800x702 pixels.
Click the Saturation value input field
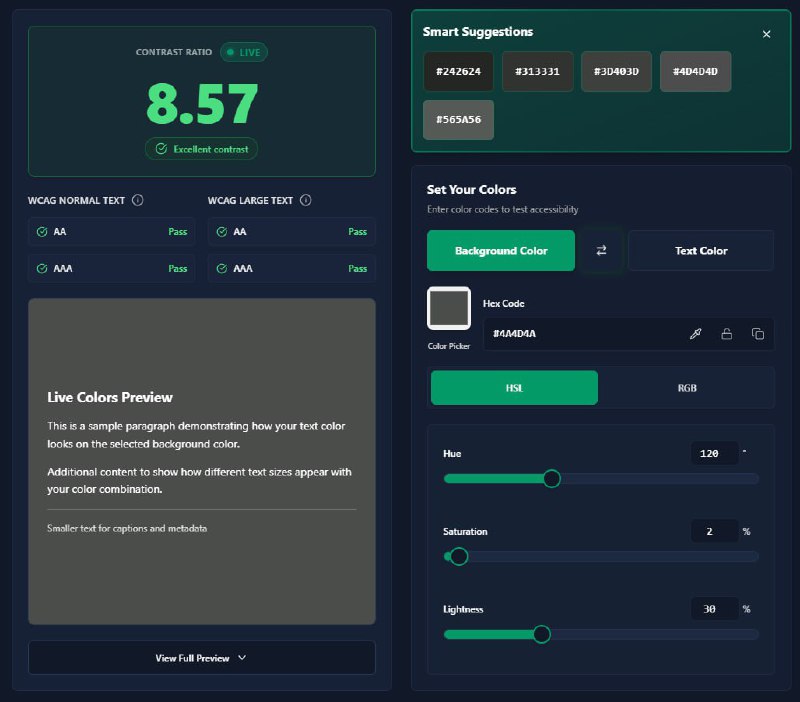(x=714, y=531)
